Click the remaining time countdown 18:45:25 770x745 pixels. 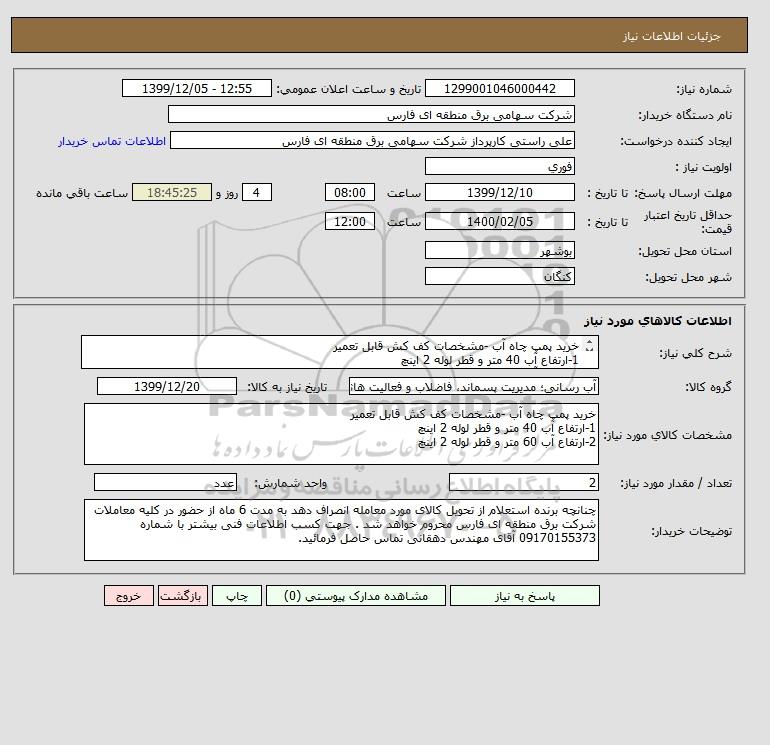pyautogui.click(x=172, y=193)
